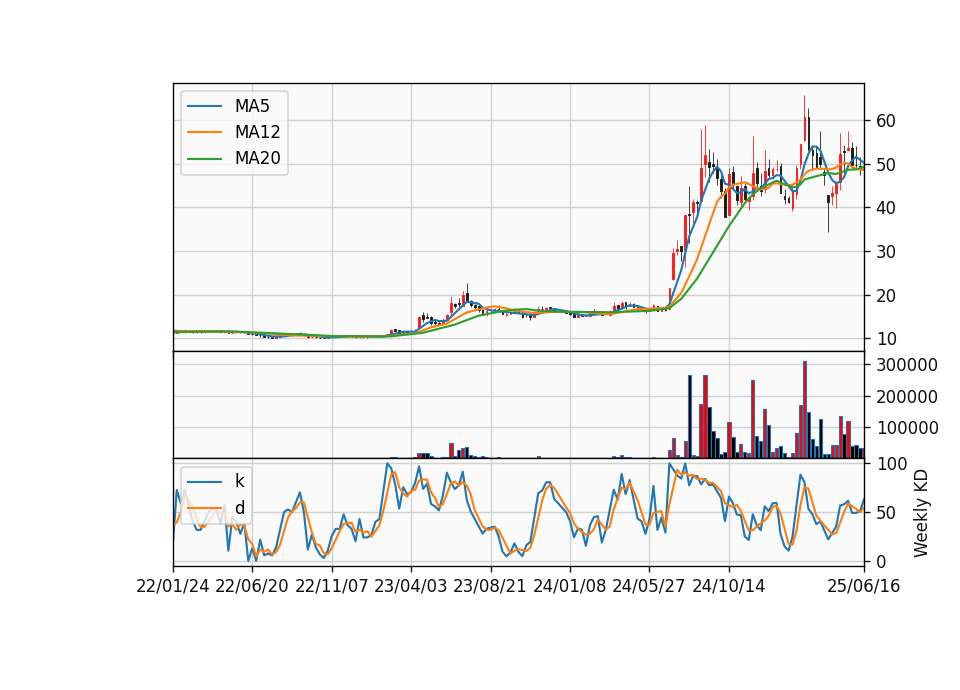Click the 22/06/20 date tick label
The height and width of the screenshot is (690, 960).
(x=252, y=587)
